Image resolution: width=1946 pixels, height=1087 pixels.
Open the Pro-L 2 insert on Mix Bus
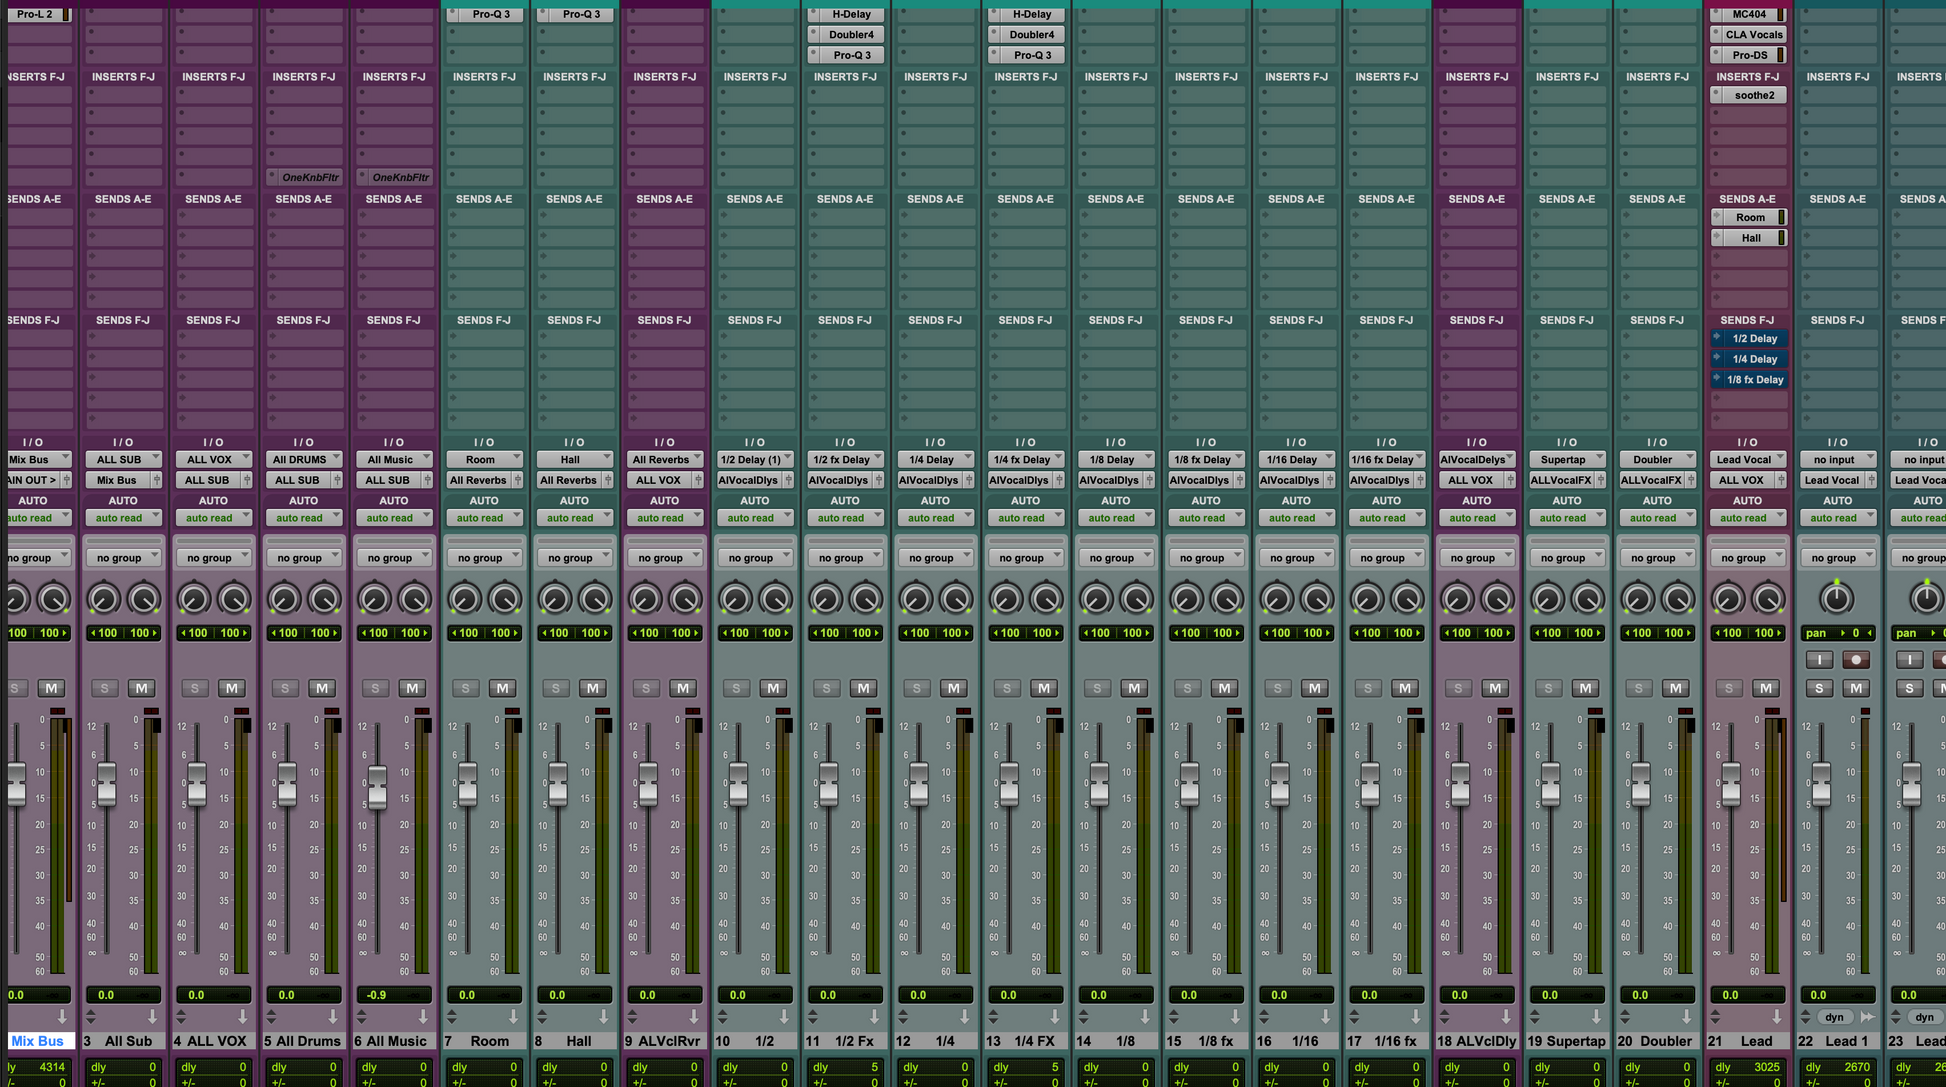(x=35, y=14)
